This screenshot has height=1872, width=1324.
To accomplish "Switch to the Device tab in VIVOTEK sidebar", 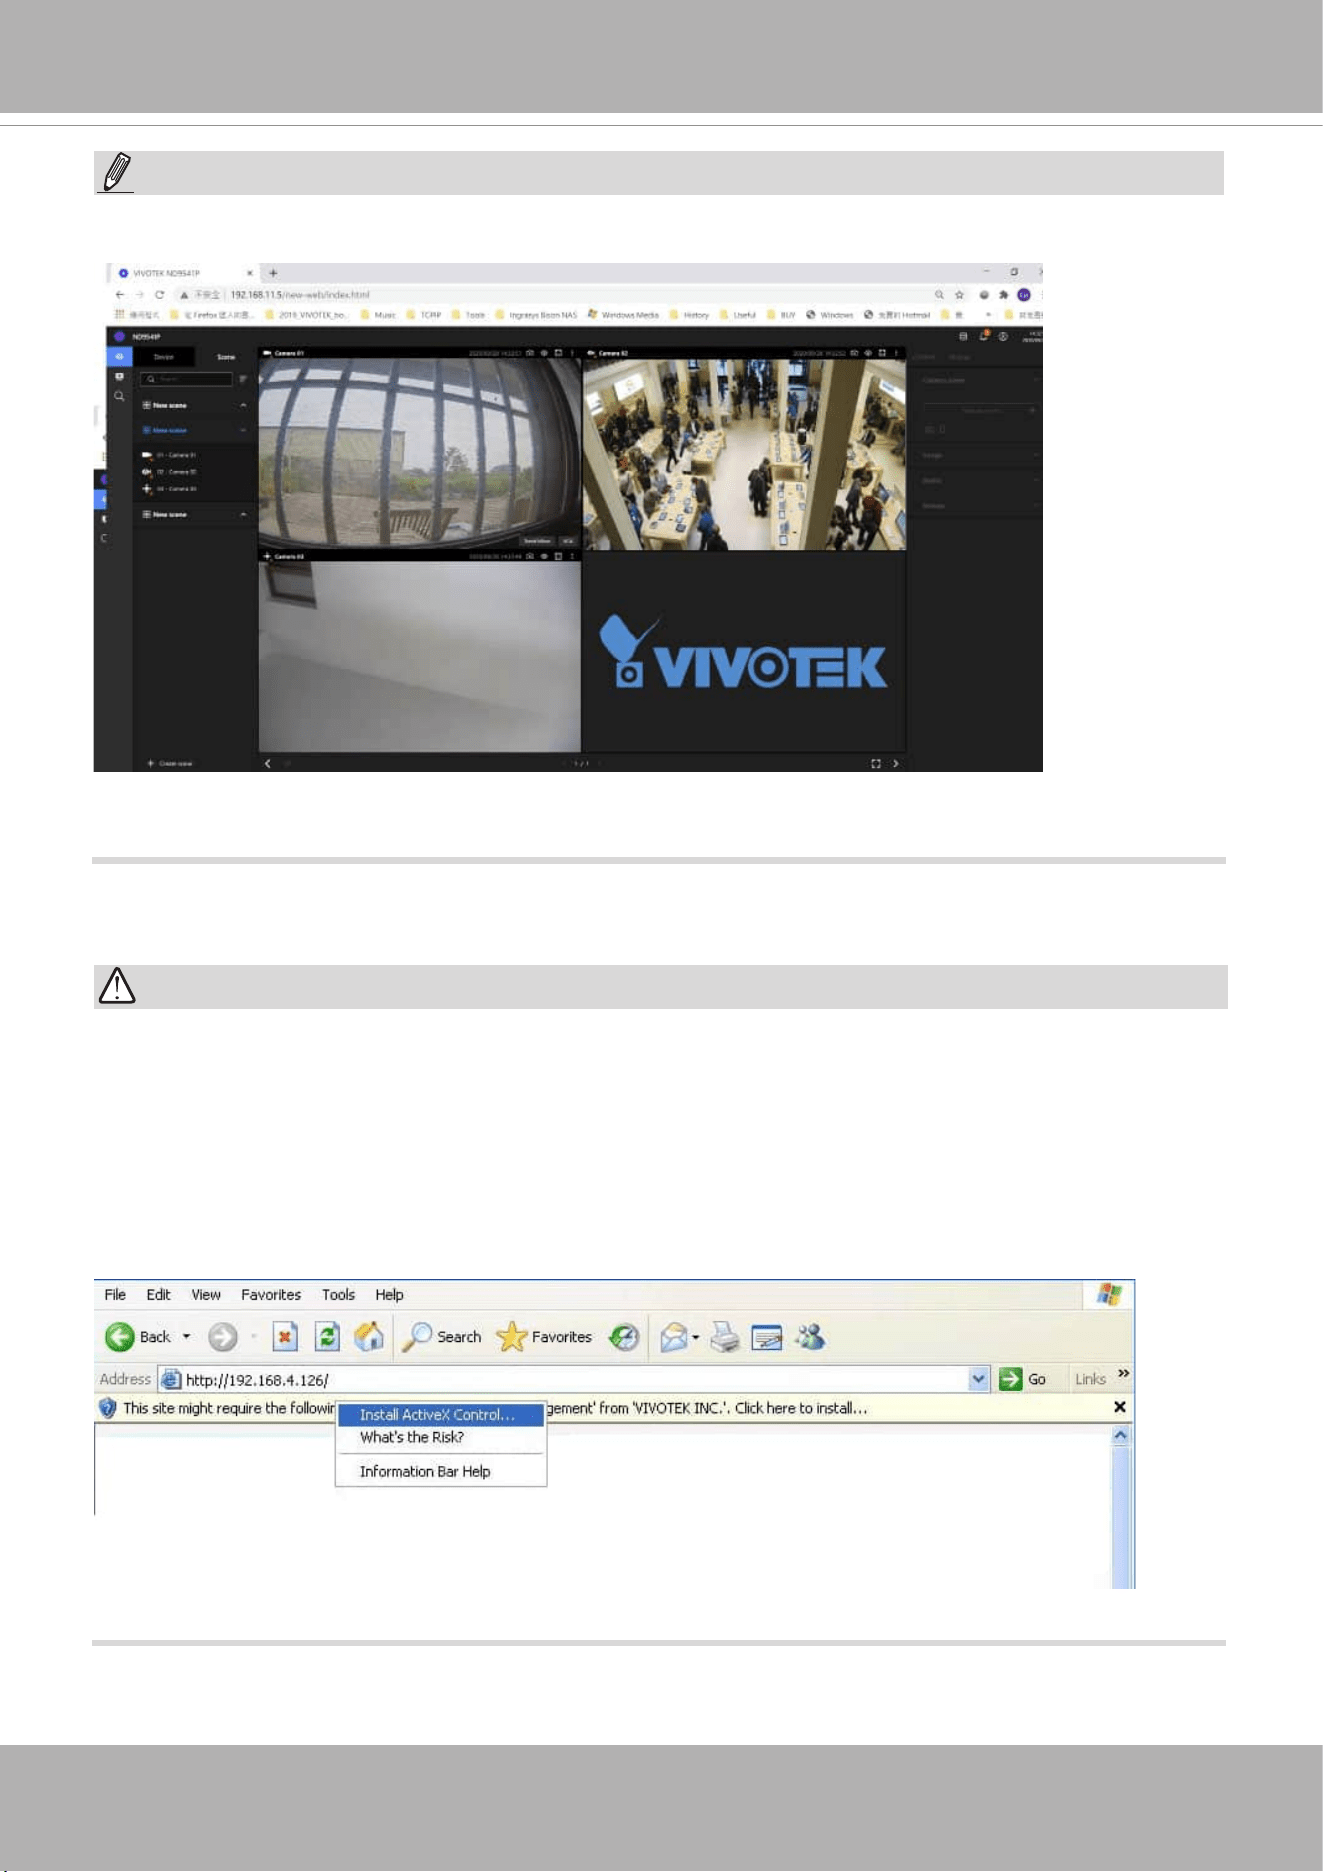I will [164, 357].
